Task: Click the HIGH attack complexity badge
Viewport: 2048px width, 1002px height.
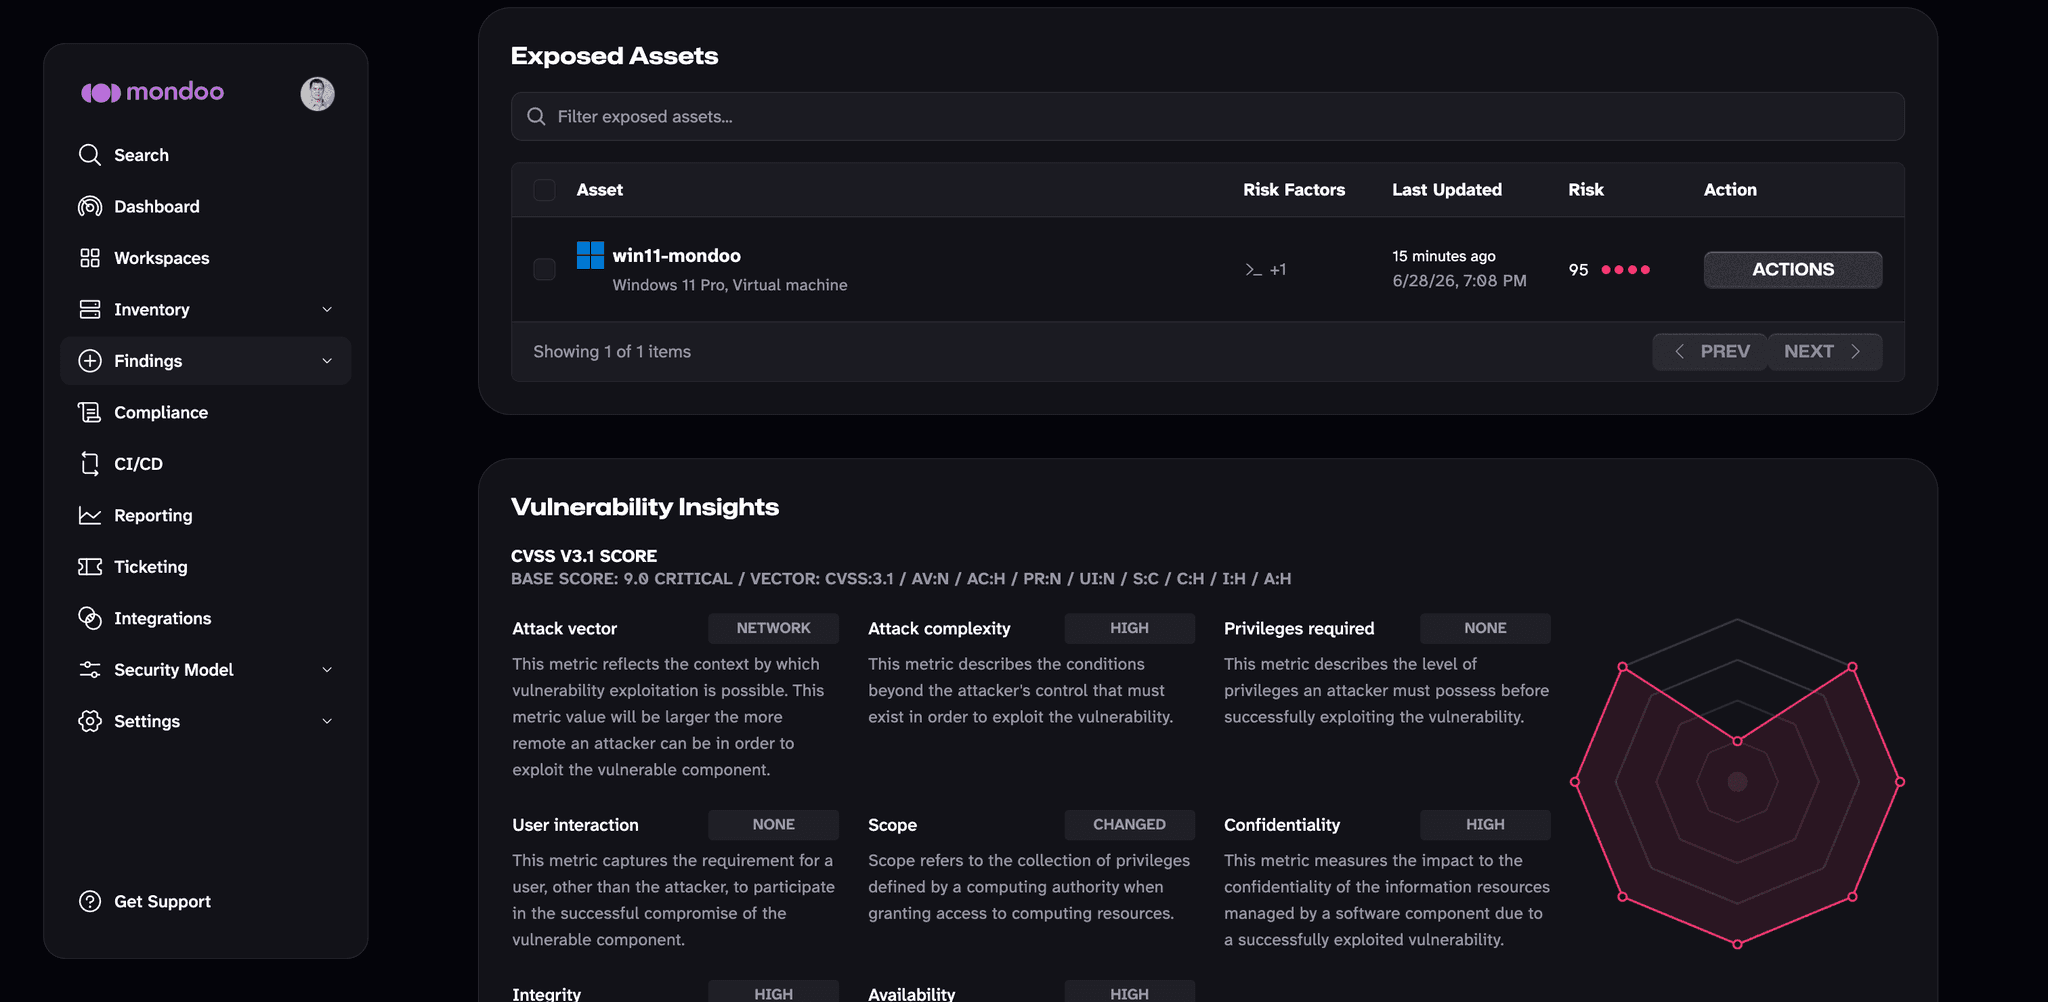Action: [x=1129, y=628]
